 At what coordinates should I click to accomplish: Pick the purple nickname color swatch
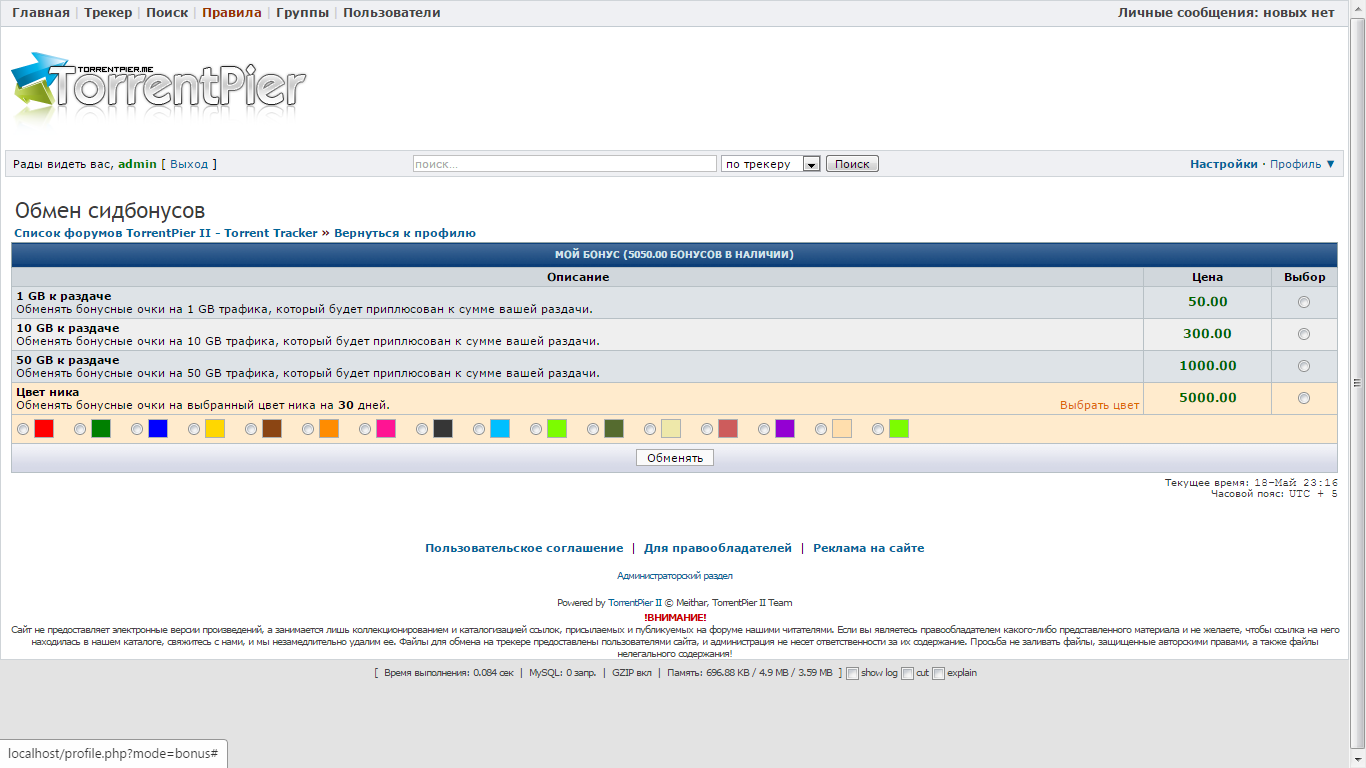pos(784,429)
